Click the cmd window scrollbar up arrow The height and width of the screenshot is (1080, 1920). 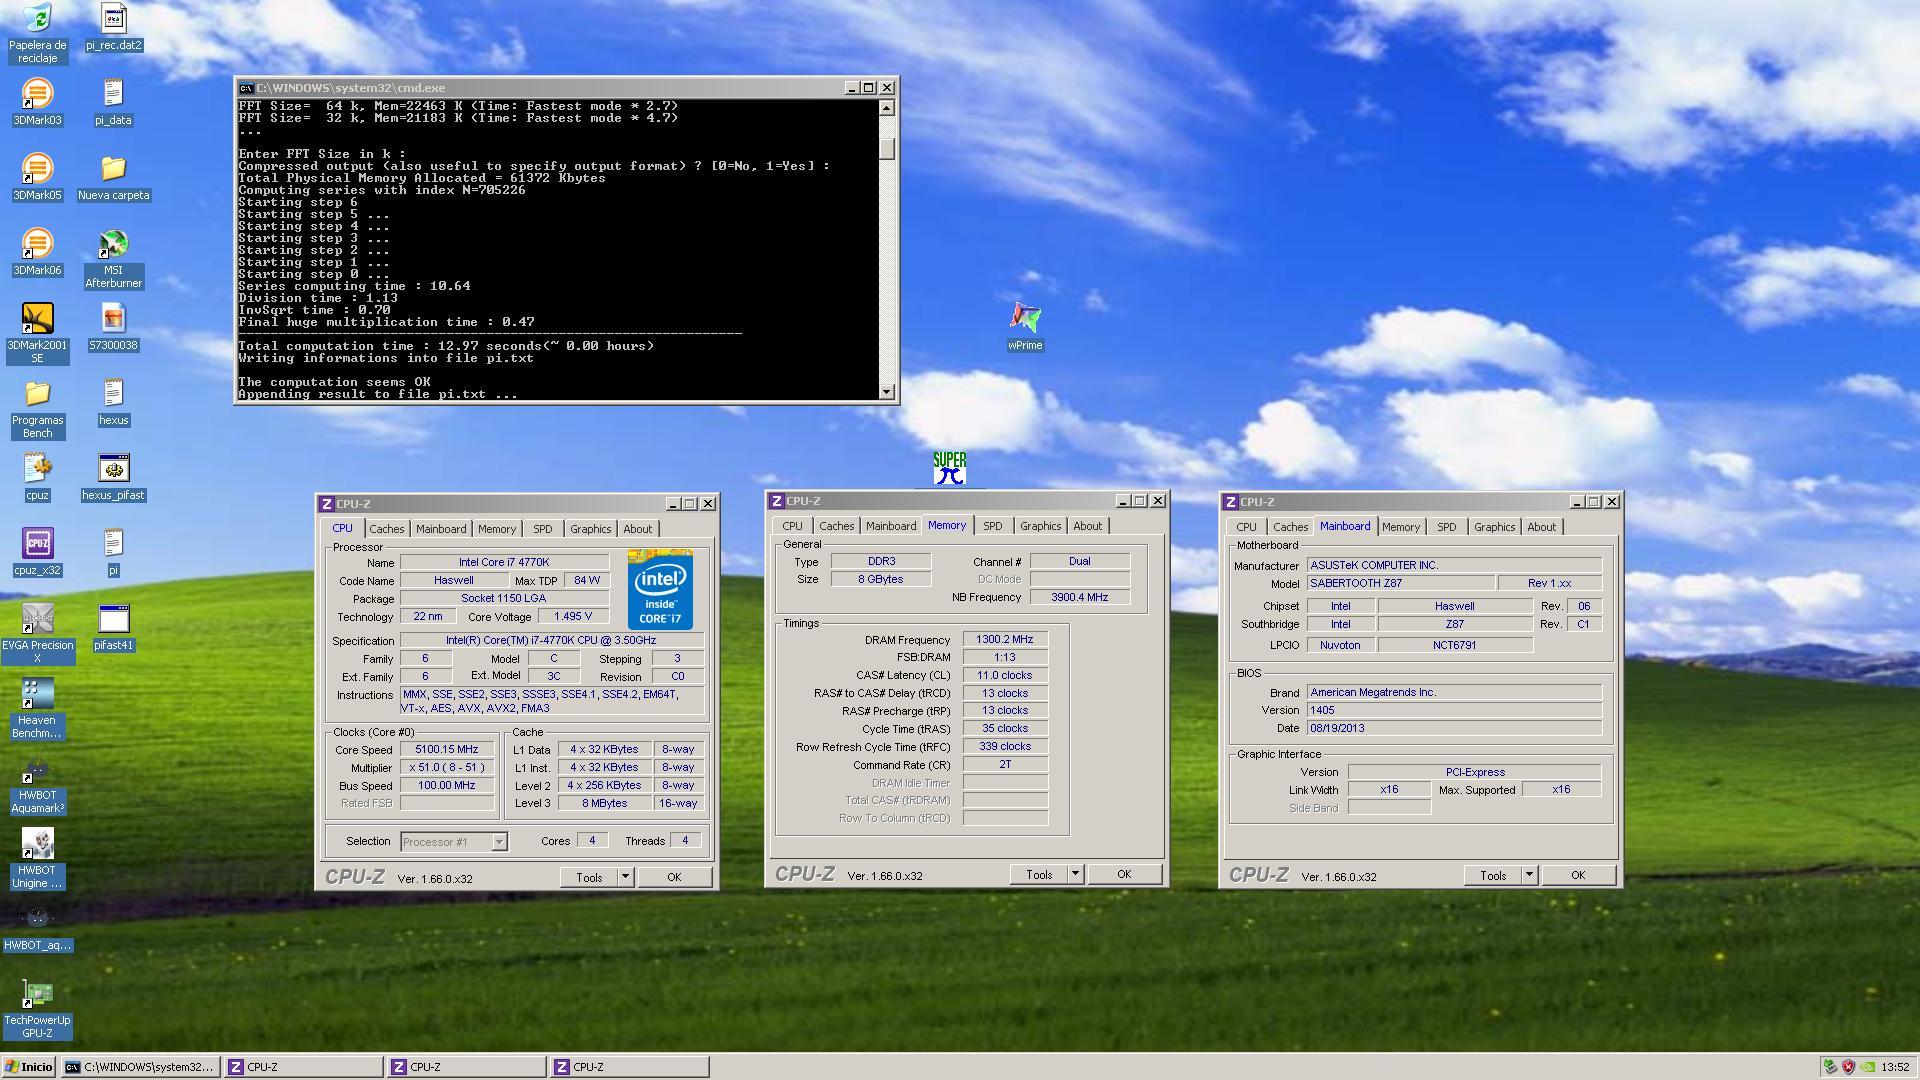[886, 107]
